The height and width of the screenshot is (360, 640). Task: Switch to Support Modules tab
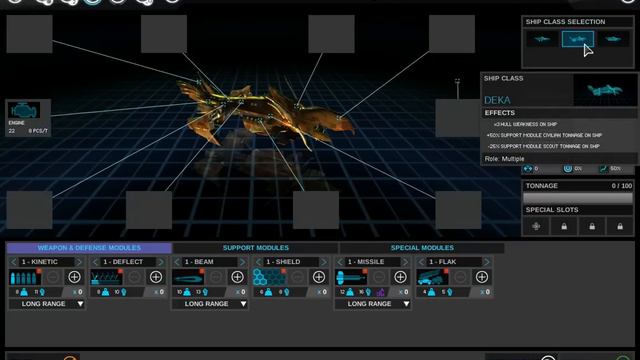(256, 248)
